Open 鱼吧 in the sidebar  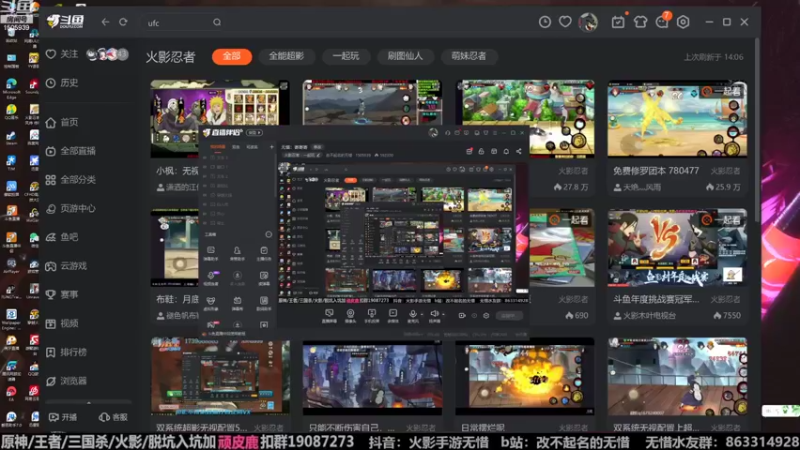coord(62,237)
